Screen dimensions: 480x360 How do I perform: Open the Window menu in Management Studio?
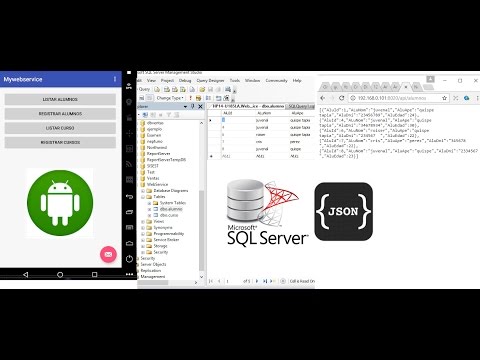(x=252, y=80)
